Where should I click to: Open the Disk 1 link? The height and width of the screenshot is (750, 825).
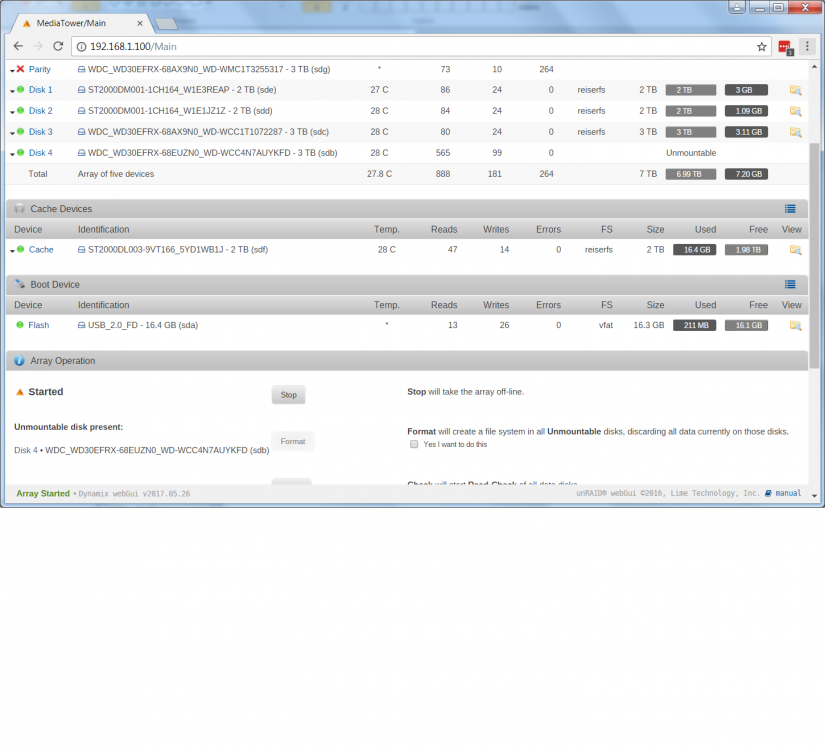pos(41,90)
